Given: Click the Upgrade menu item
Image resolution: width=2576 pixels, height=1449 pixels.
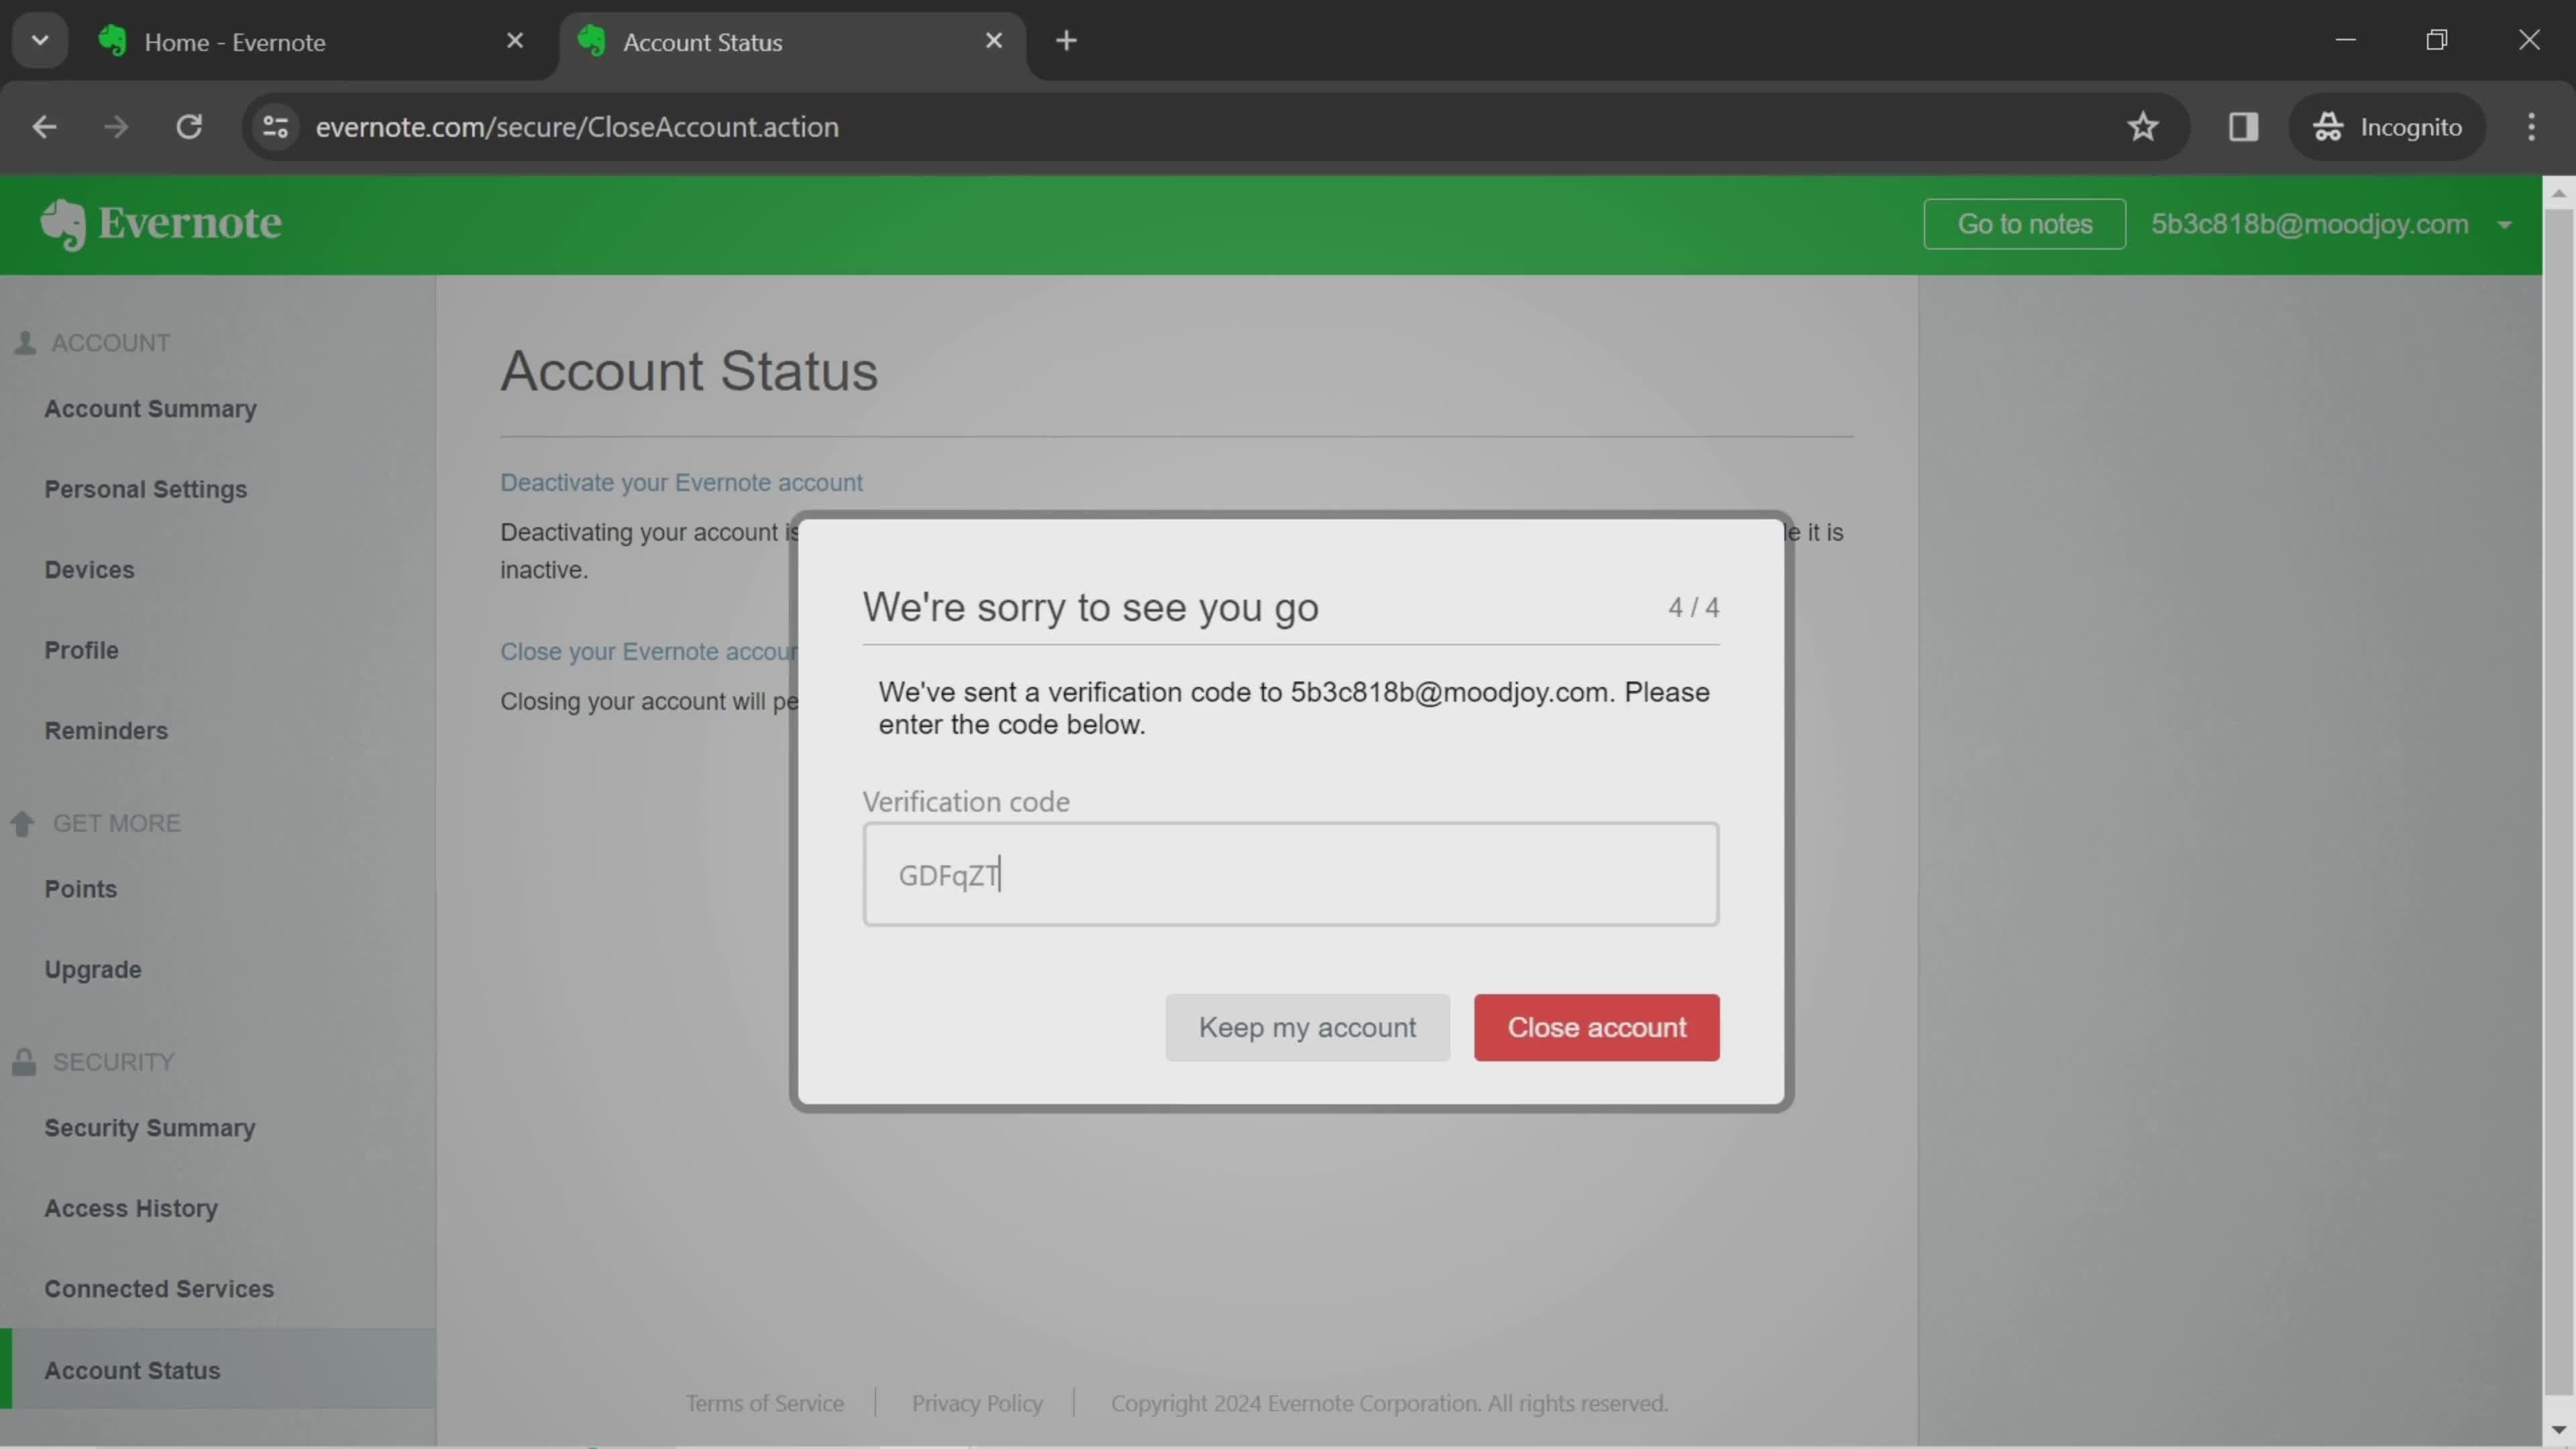Looking at the screenshot, I should tap(92, 969).
